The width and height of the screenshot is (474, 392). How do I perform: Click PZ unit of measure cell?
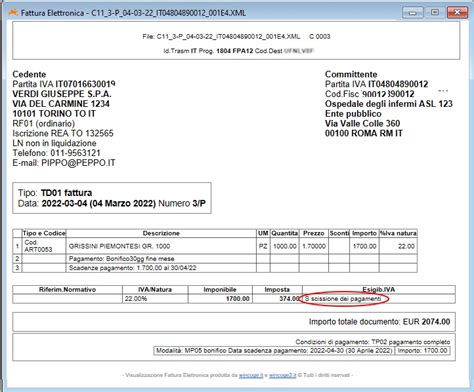point(263,246)
